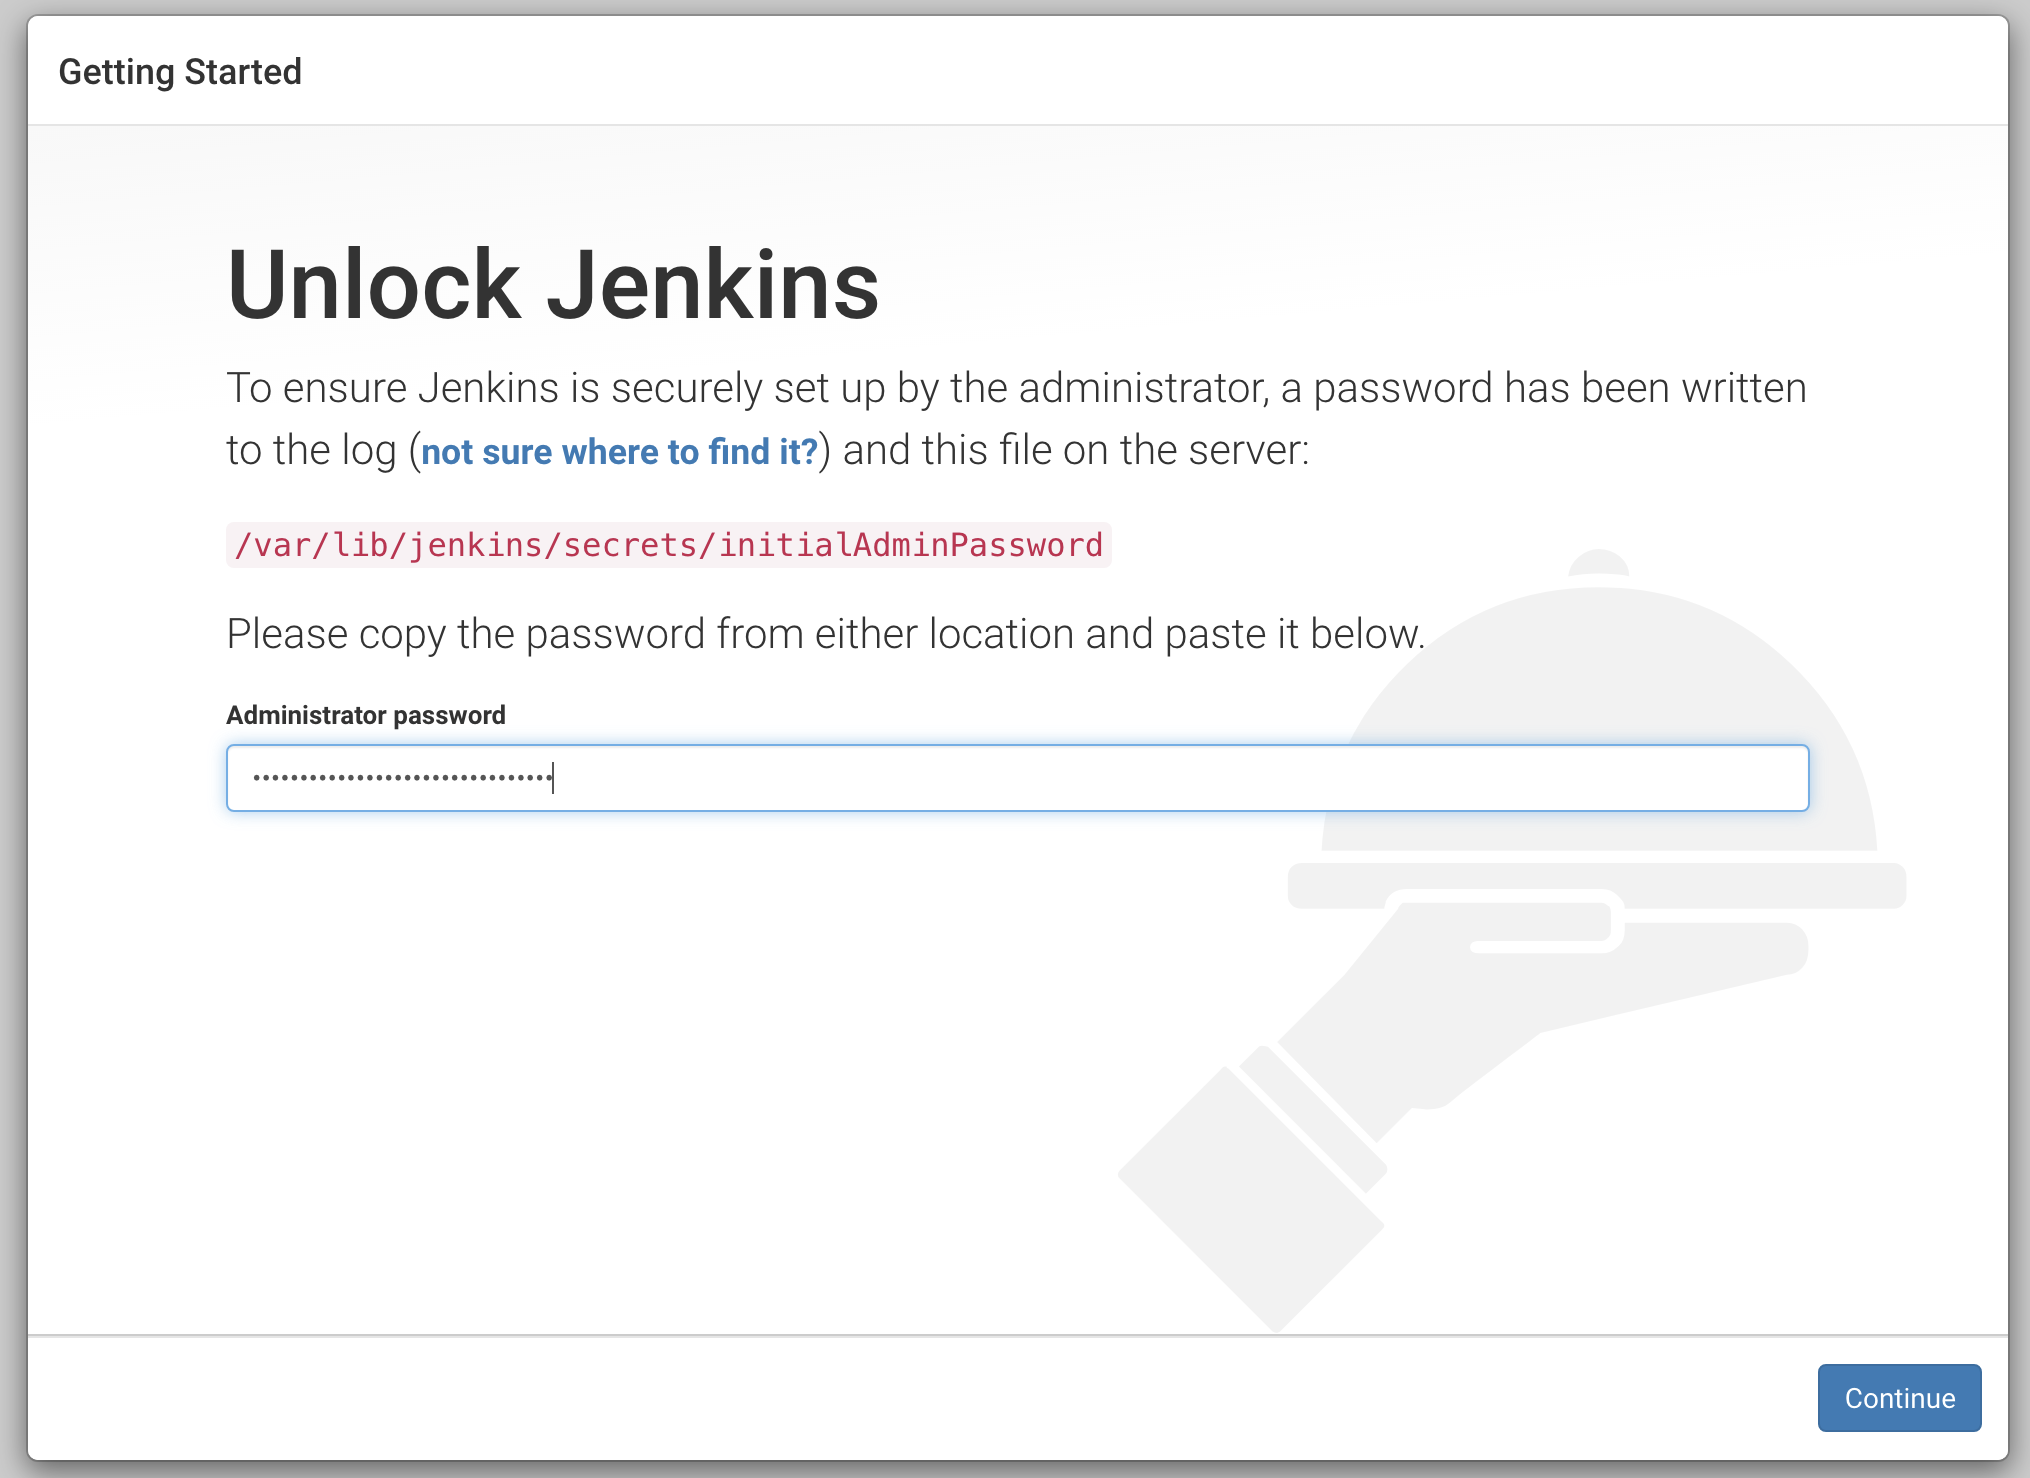Click the text cursor after password dots
The width and height of the screenshot is (2030, 1478).
pyautogui.click(x=553, y=778)
